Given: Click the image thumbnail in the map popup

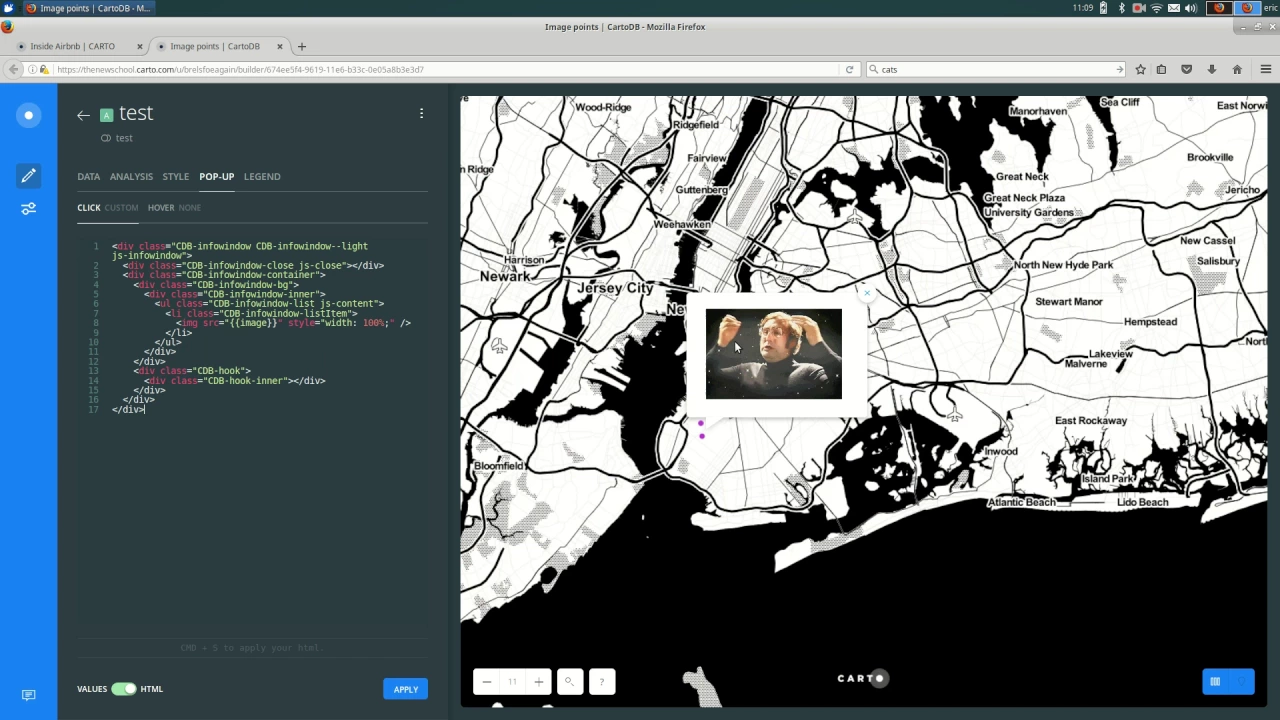Looking at the screenshot, I should tap(774, 354).
